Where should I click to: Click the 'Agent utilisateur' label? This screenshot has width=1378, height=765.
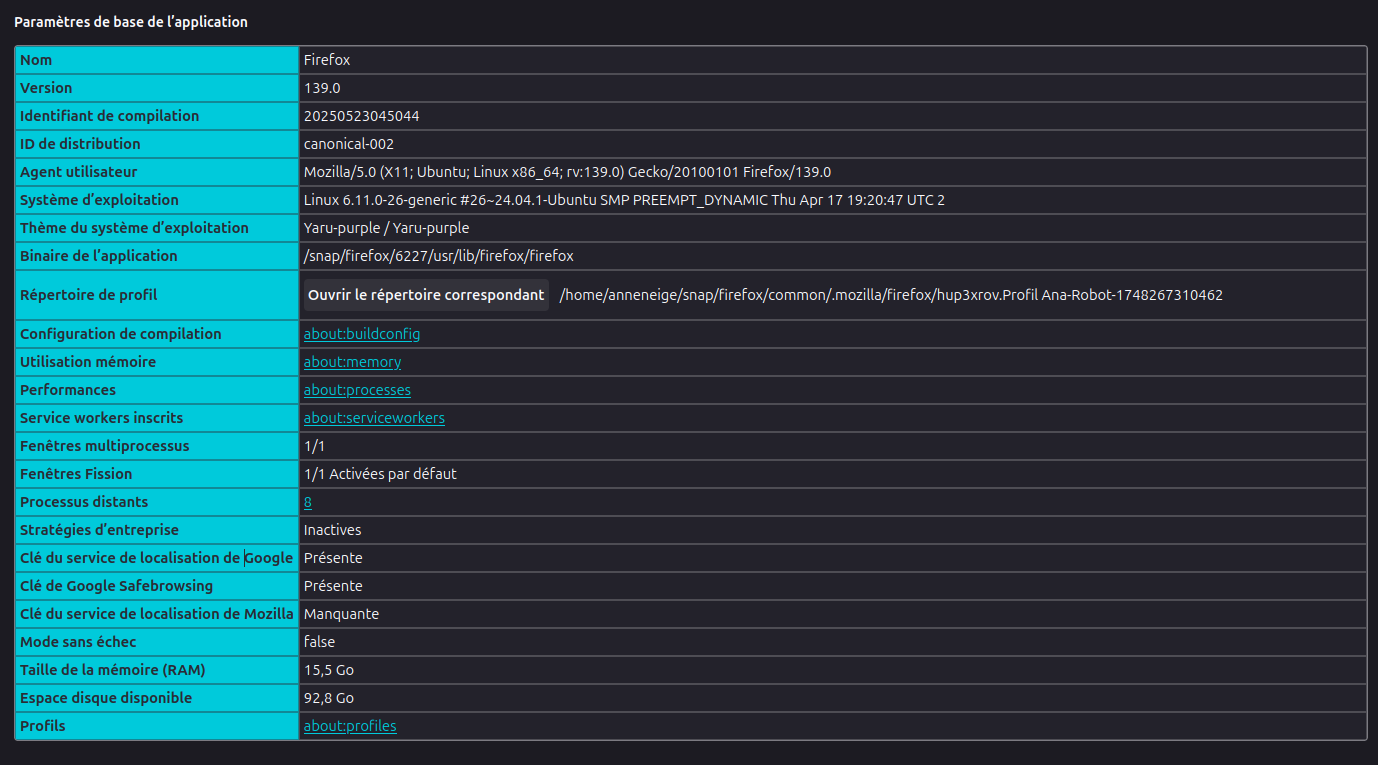pos(79,172)
